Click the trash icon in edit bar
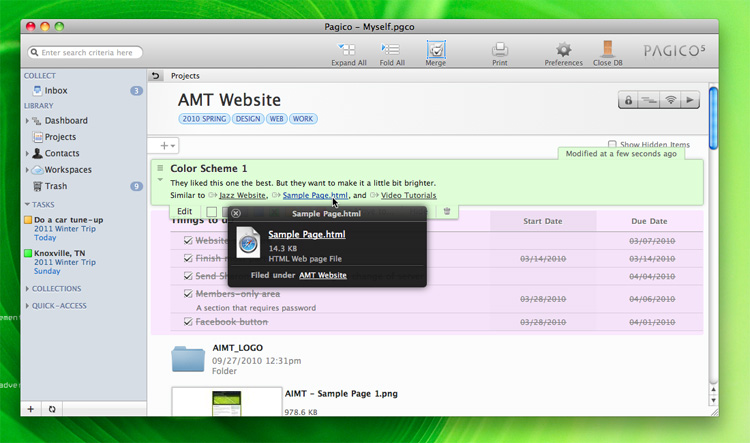The image size is (750, 443). click(x=447, y=211)
